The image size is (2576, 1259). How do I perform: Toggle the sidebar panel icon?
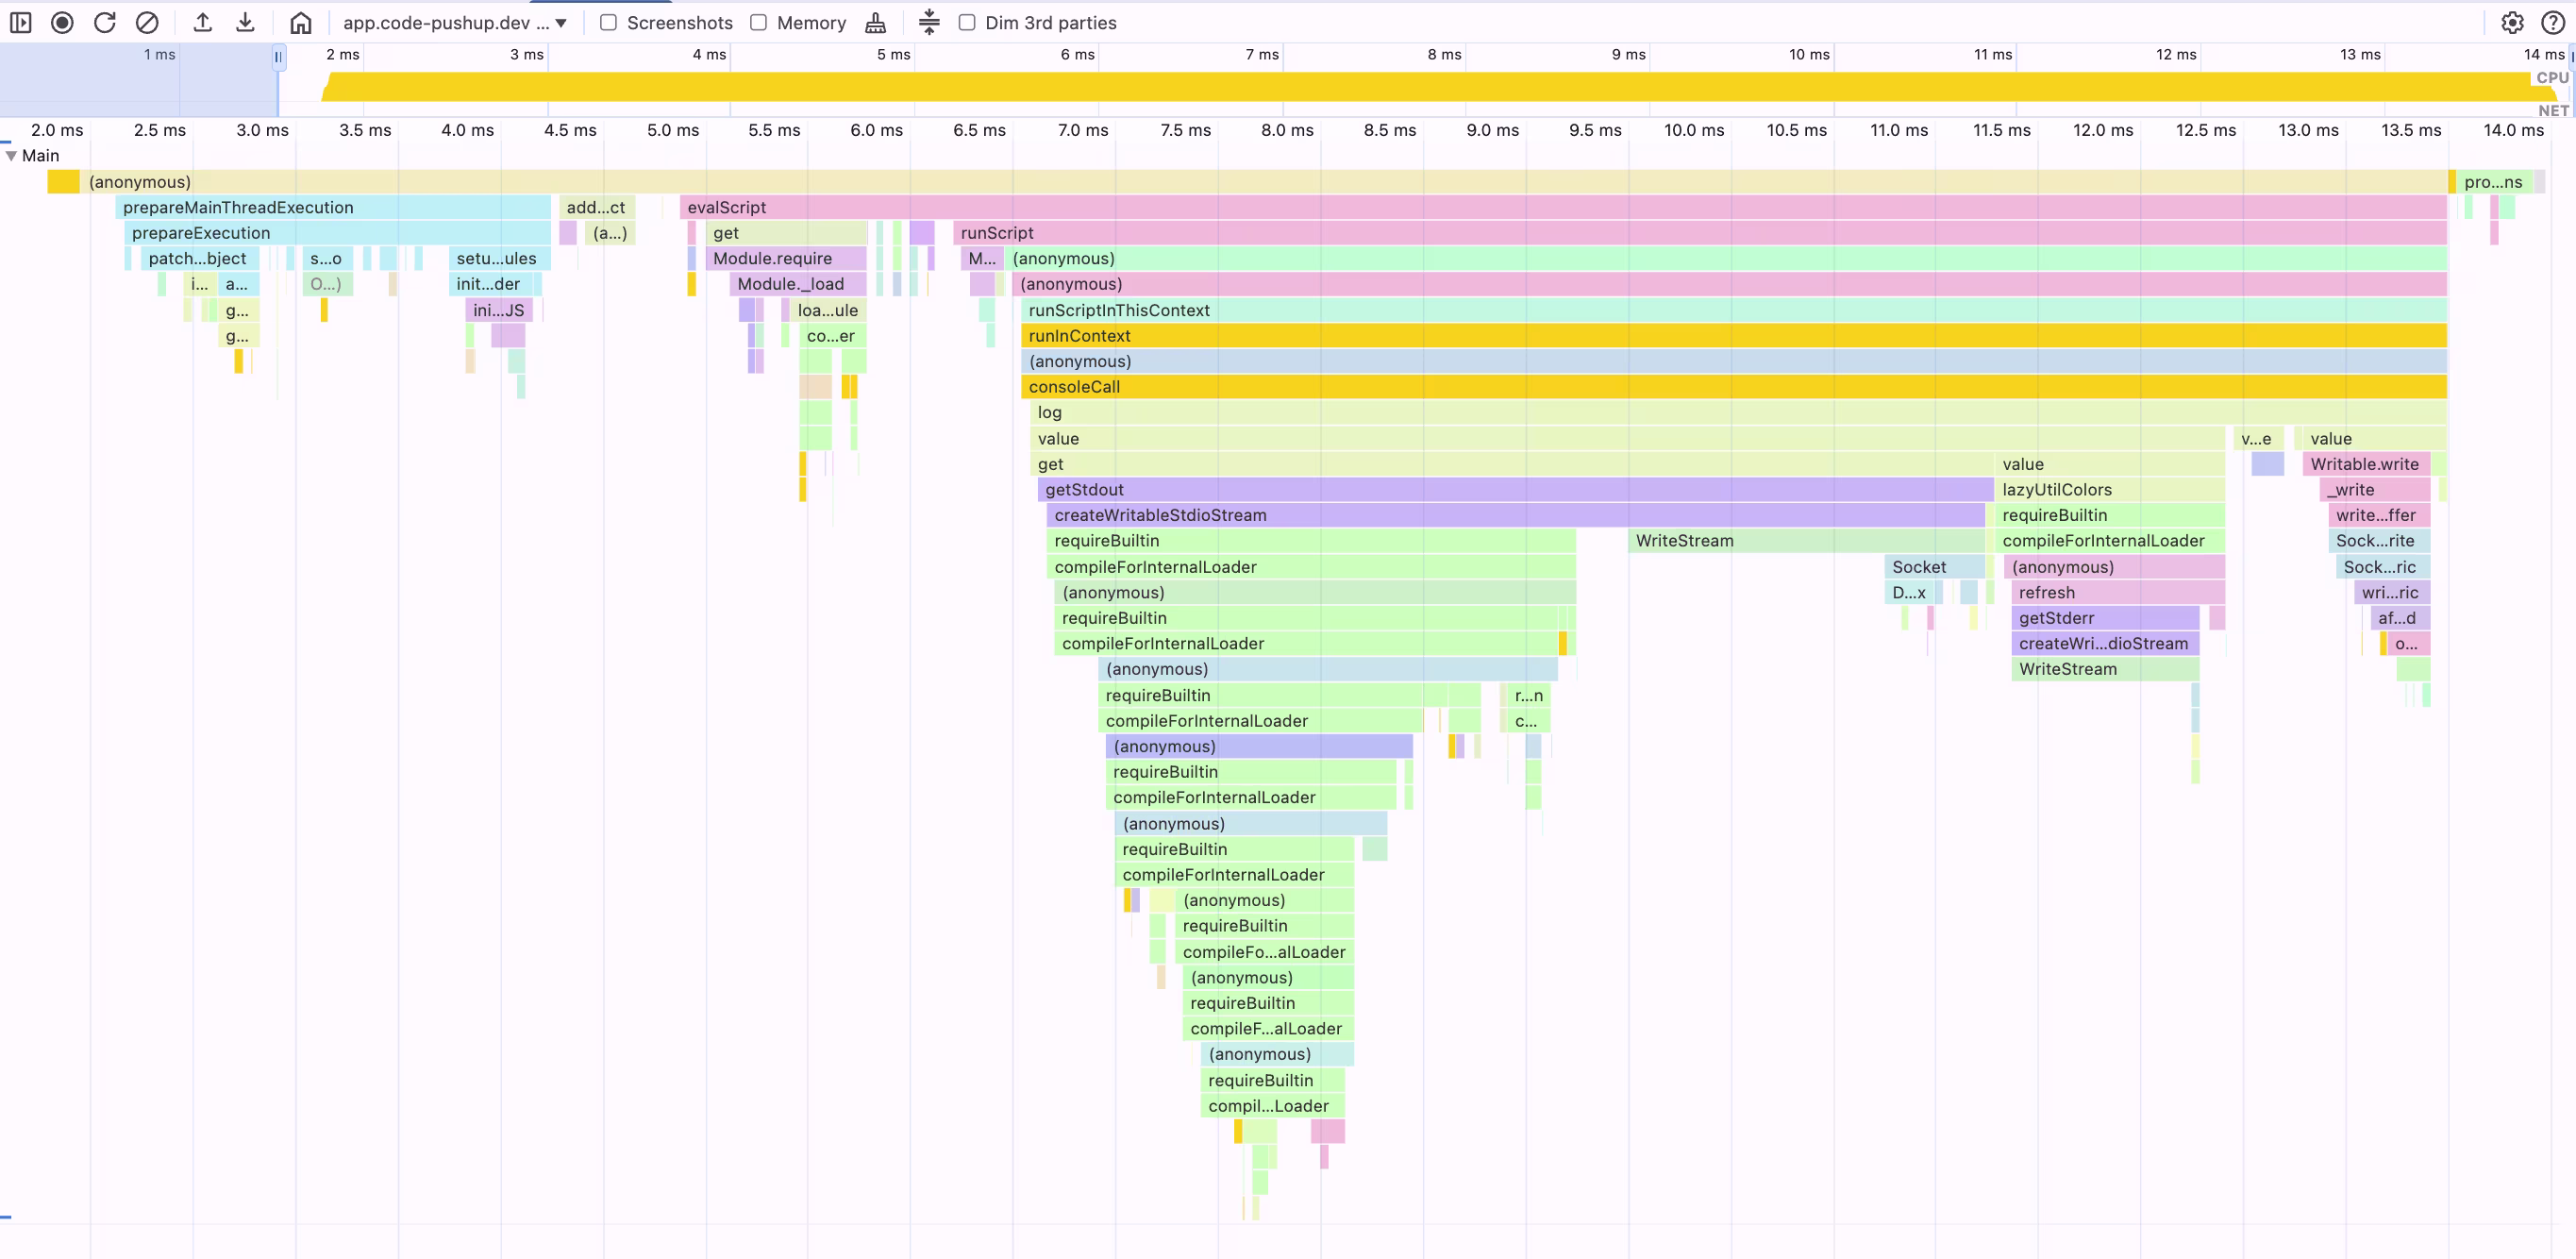coord(20,22)
